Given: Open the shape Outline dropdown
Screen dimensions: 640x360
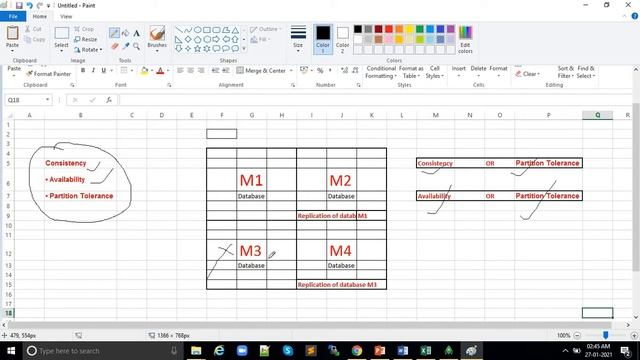Looking at the screenshot, I should pyautogui.click(x=266, y=29).
